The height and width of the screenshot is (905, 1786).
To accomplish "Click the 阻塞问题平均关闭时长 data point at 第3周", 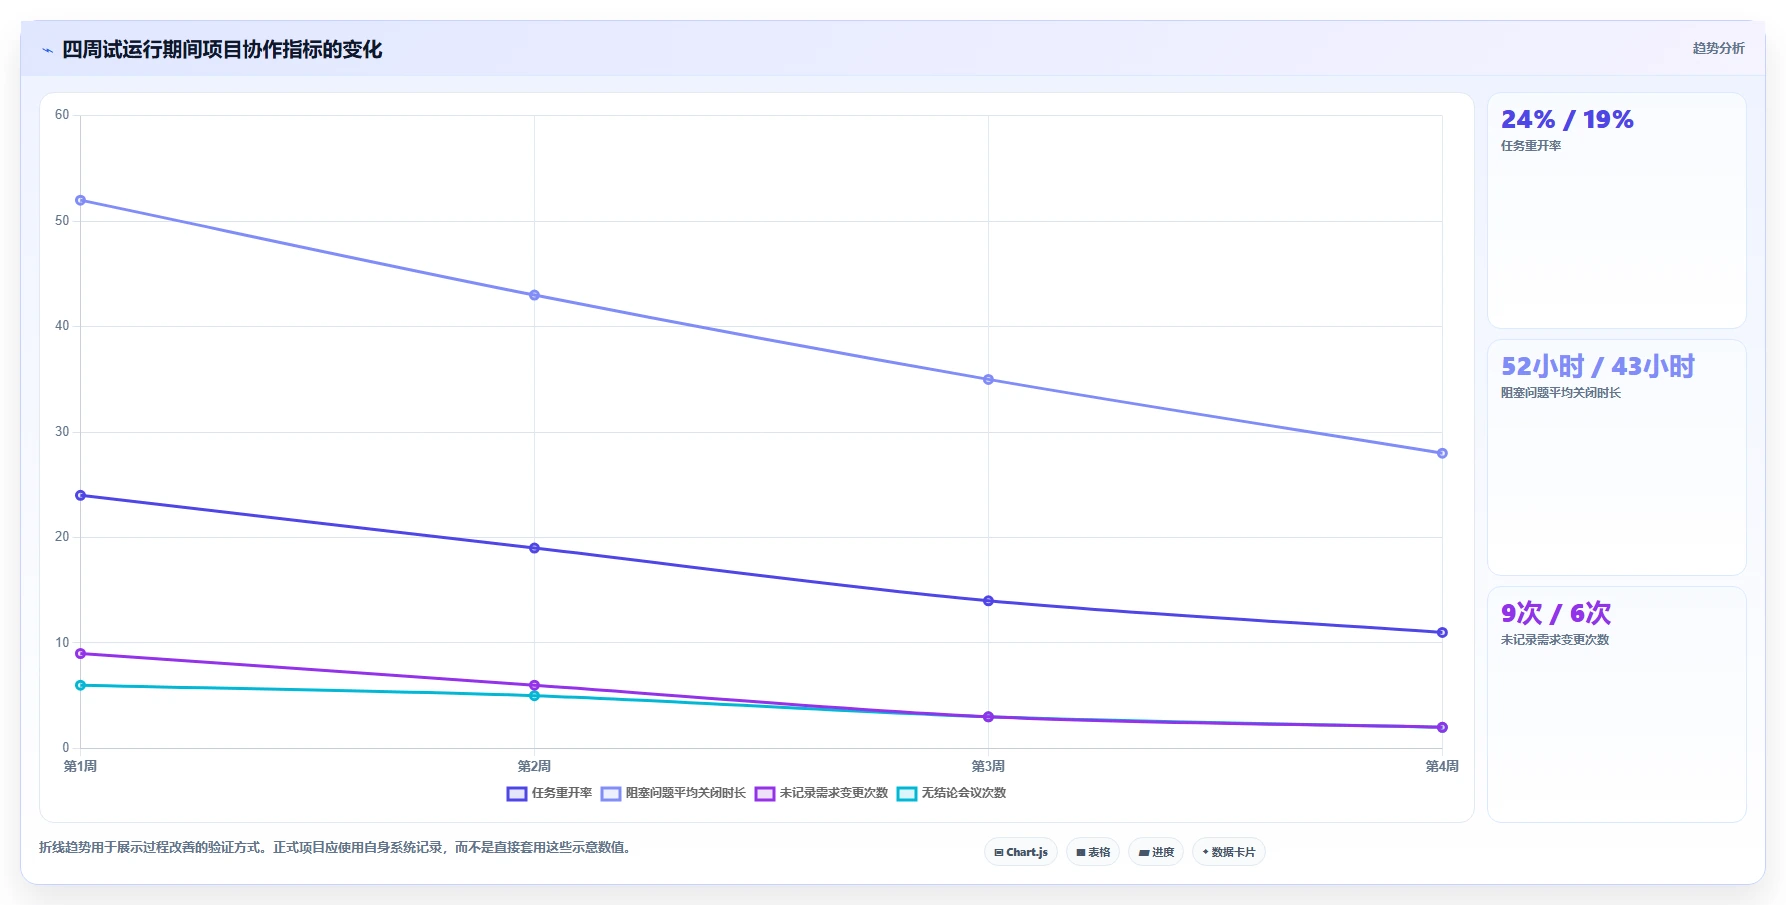I will [988, 379].
